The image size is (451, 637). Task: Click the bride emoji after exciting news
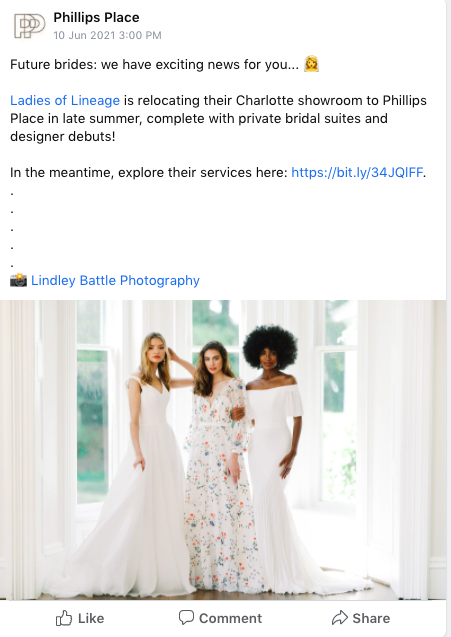coord(311,64)
